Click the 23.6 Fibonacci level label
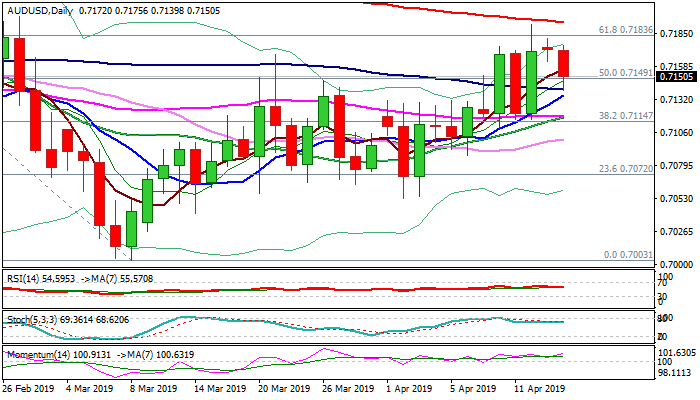Screen dimensions: 700x400 pos(625,169)
